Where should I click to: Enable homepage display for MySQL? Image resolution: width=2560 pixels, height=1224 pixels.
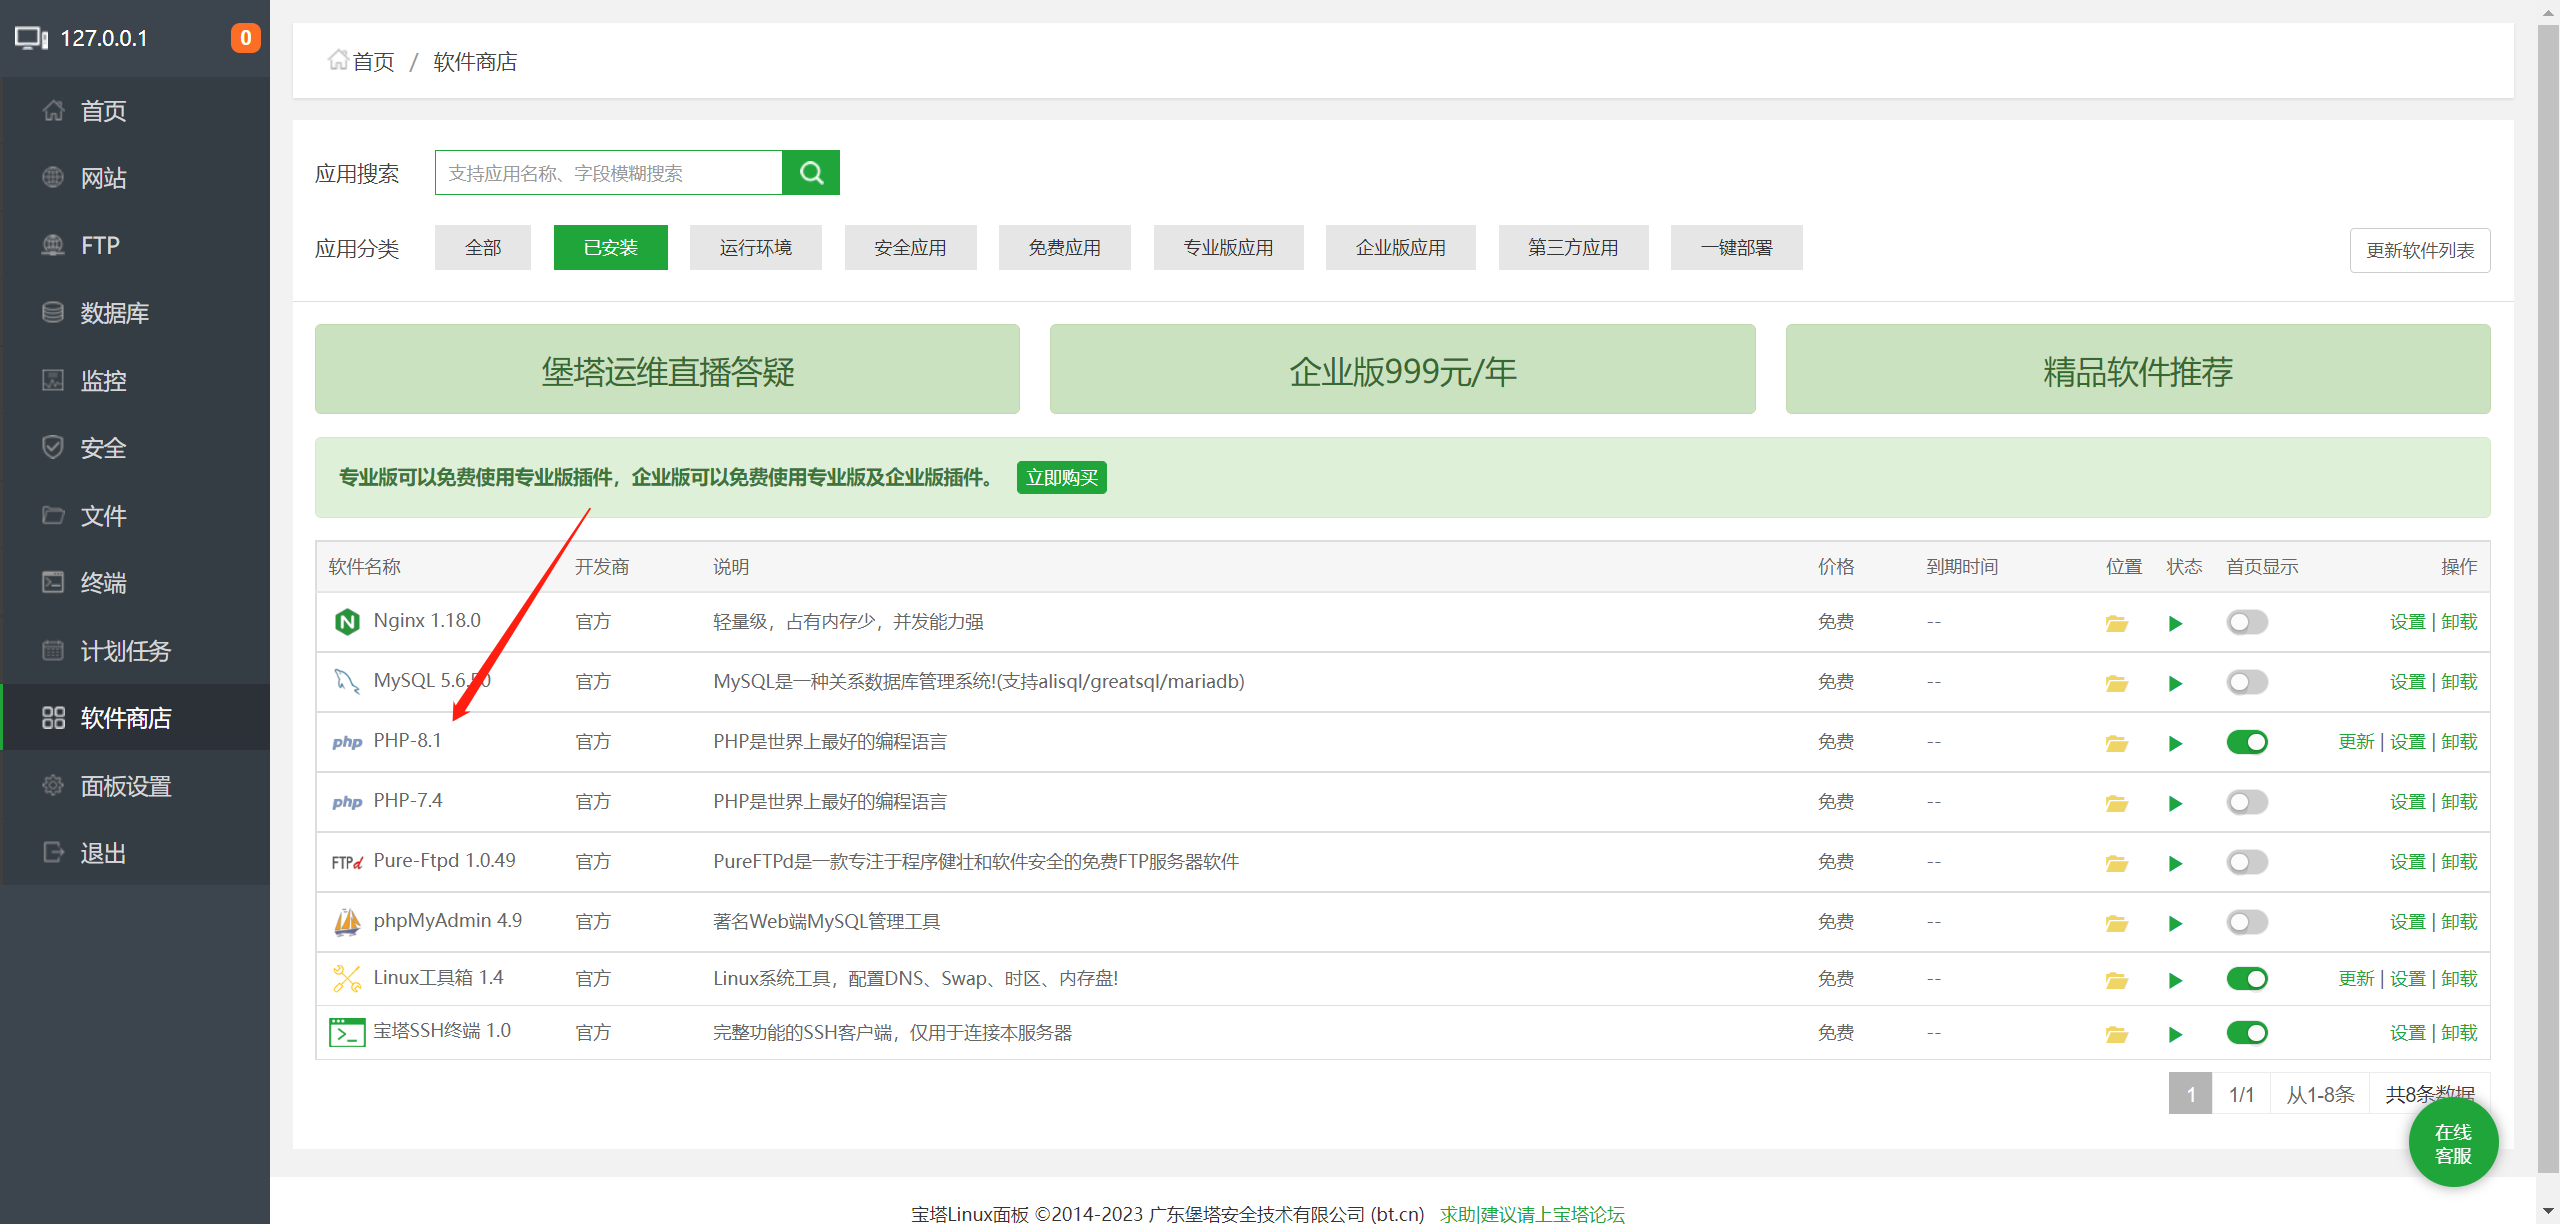point(2247,682)
